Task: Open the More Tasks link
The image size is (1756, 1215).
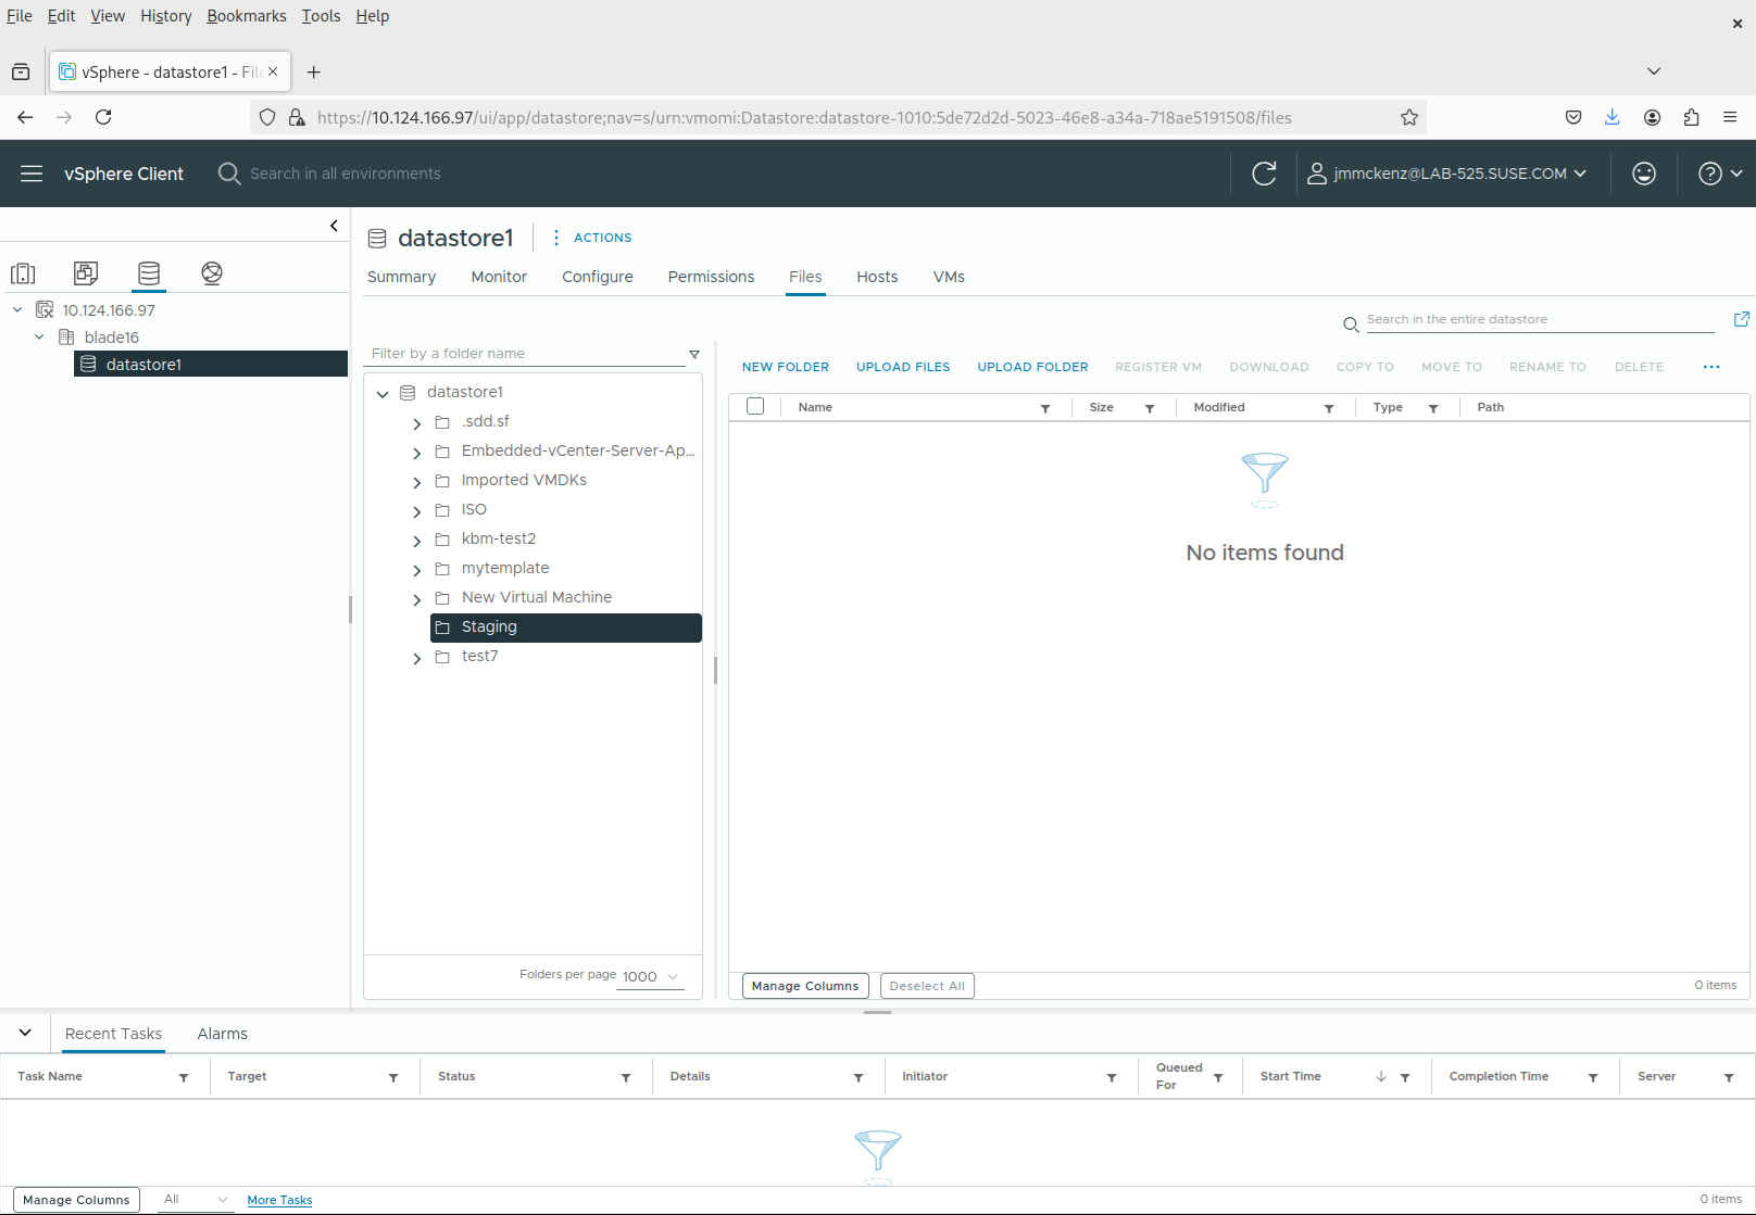Action: [x=279, y=1200]
